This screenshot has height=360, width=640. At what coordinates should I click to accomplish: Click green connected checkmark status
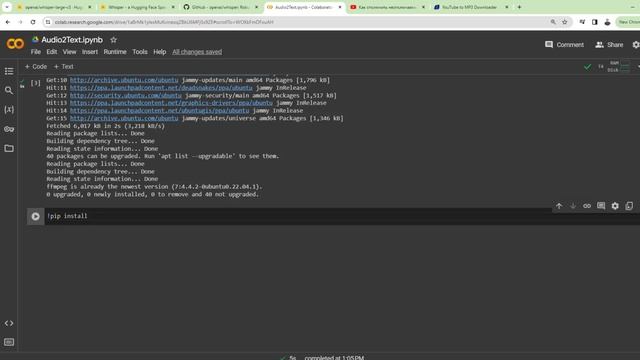[x=587, y=67]
